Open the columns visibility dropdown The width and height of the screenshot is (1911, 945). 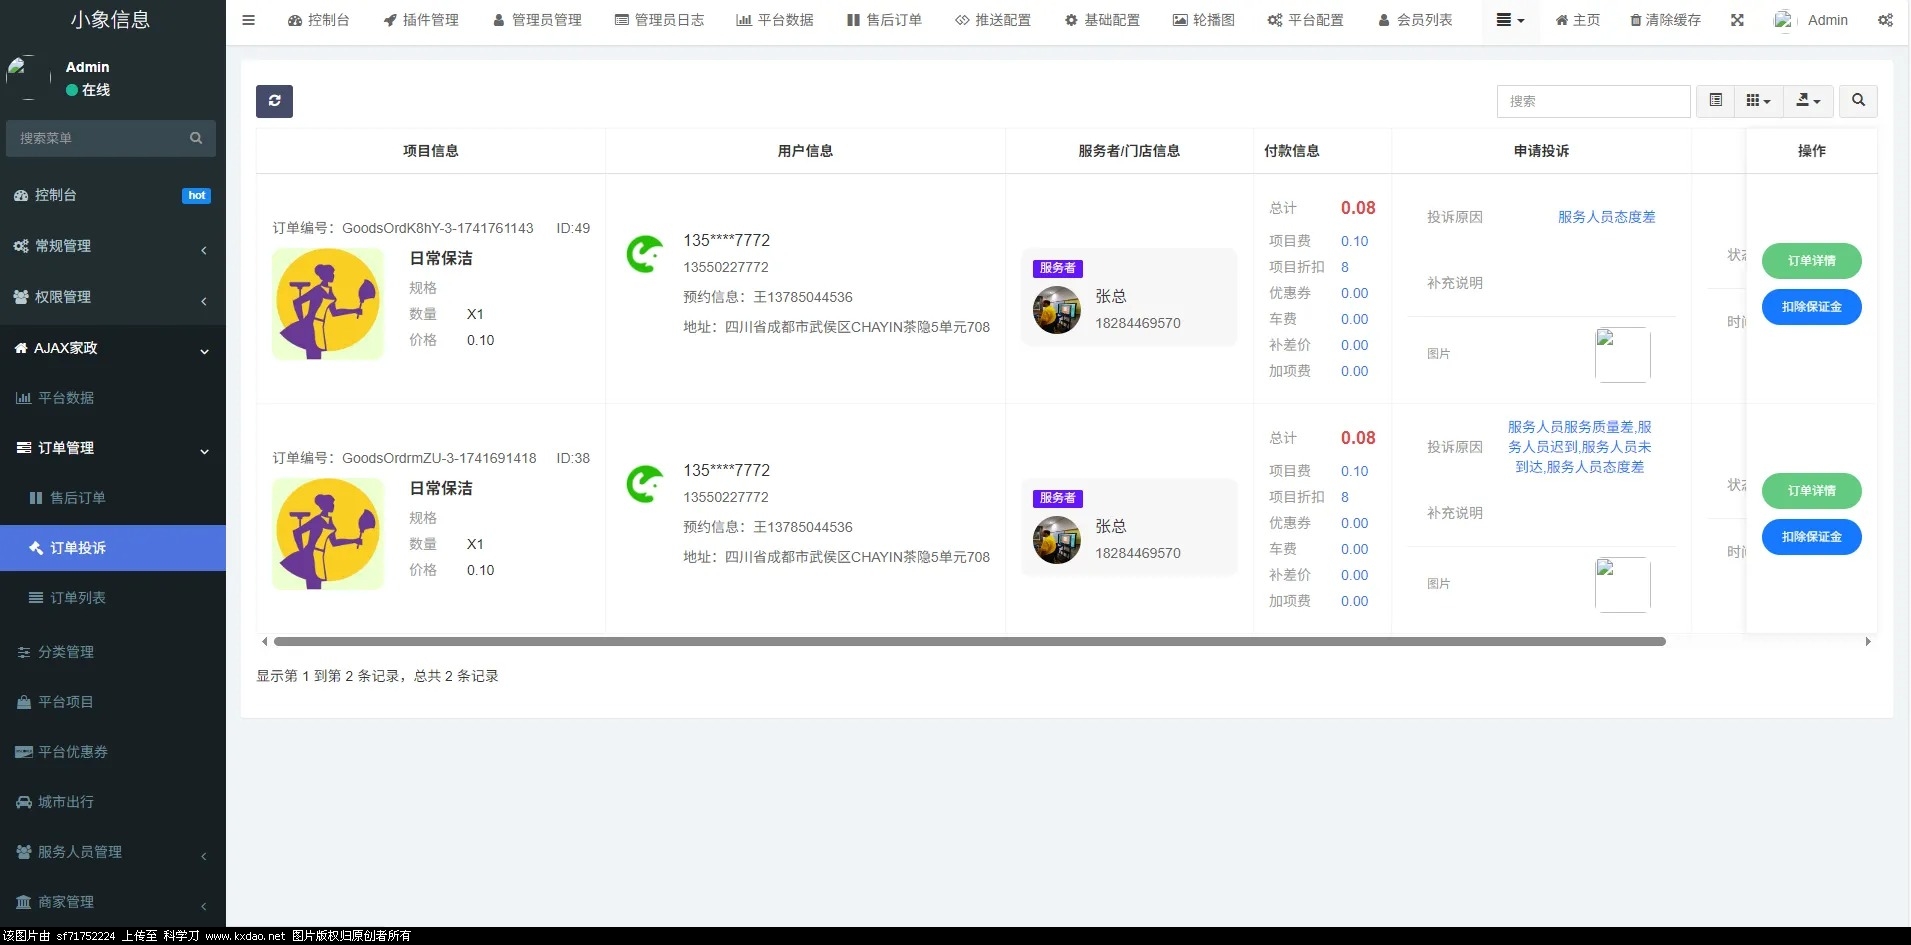click(1758, 101)
